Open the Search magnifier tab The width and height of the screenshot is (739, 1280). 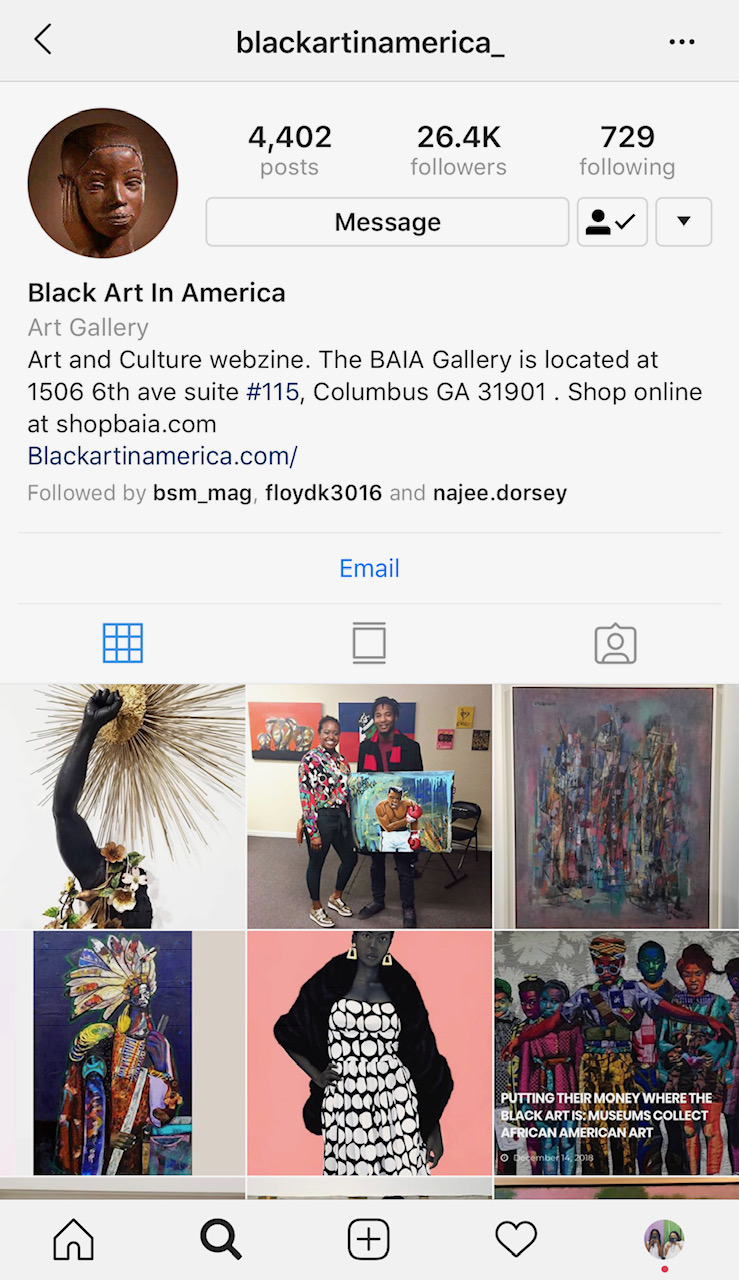point(221,1240)
